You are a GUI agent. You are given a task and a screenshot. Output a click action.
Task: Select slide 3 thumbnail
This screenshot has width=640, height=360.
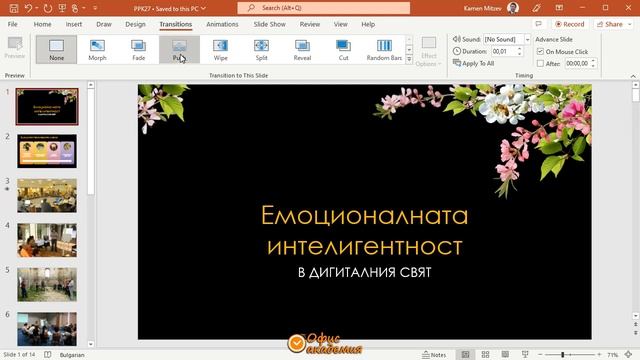pos(47,196)
